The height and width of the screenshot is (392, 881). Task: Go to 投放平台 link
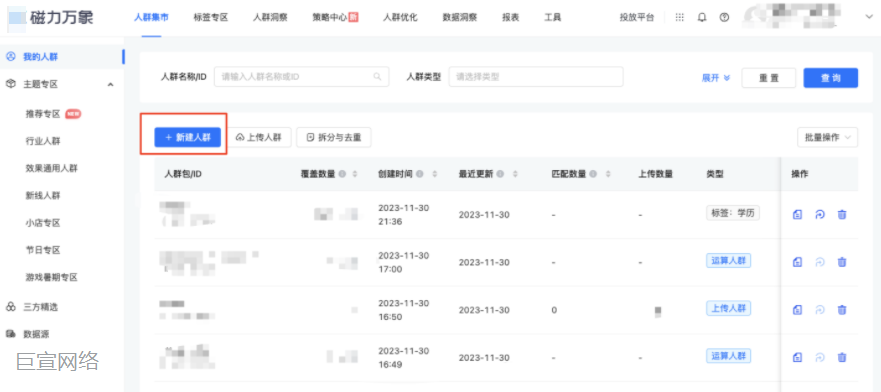[637, 17]
